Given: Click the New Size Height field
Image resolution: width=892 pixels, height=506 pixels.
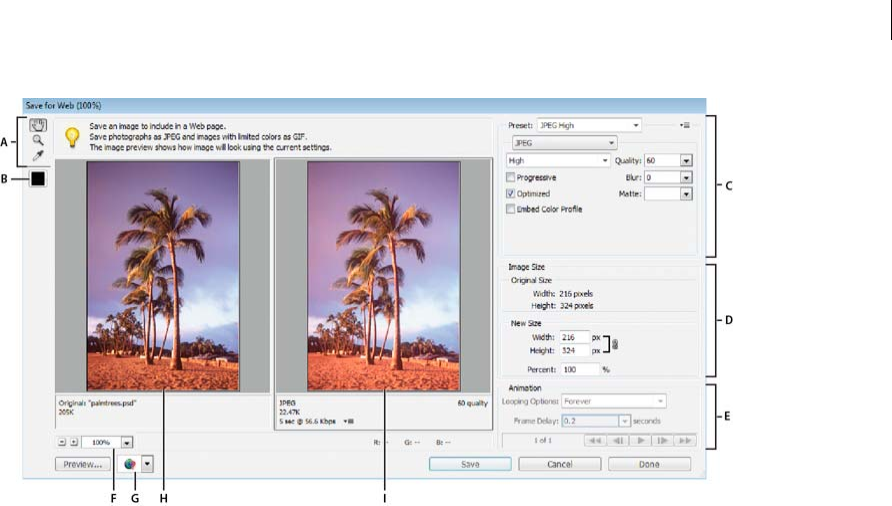Looking at the screenshot, I should (x=575, y=351).
